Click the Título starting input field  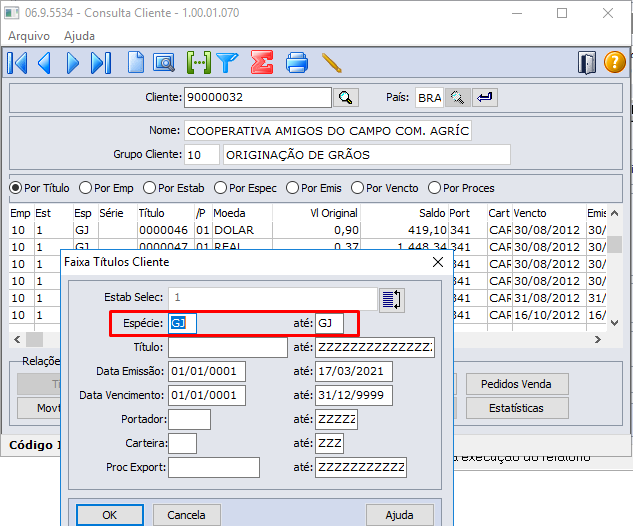(x=228, y=348)
